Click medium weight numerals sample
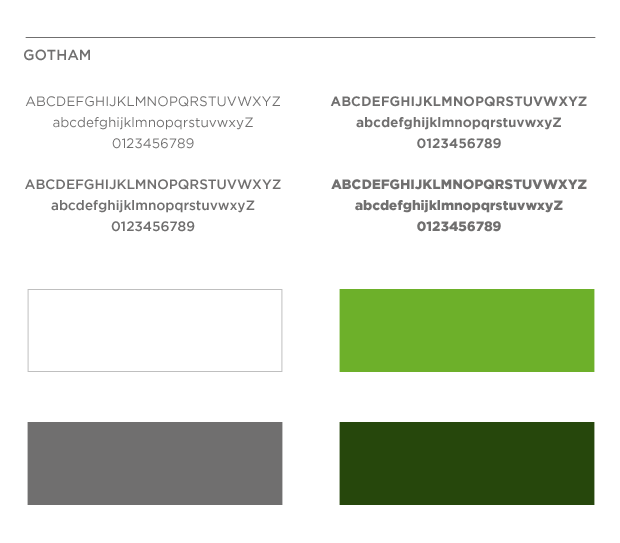This screenshot has width=620, height=543. coord(459,143)
